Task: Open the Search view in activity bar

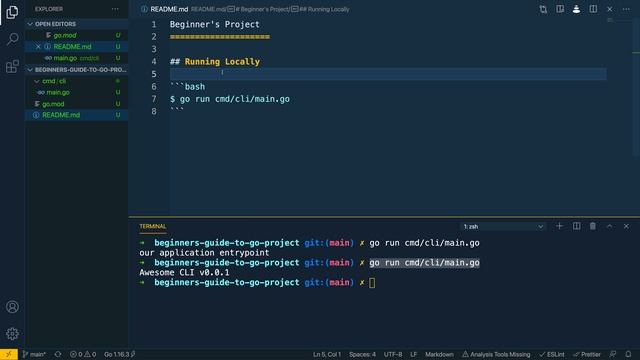Action: (x=12, y=39)
